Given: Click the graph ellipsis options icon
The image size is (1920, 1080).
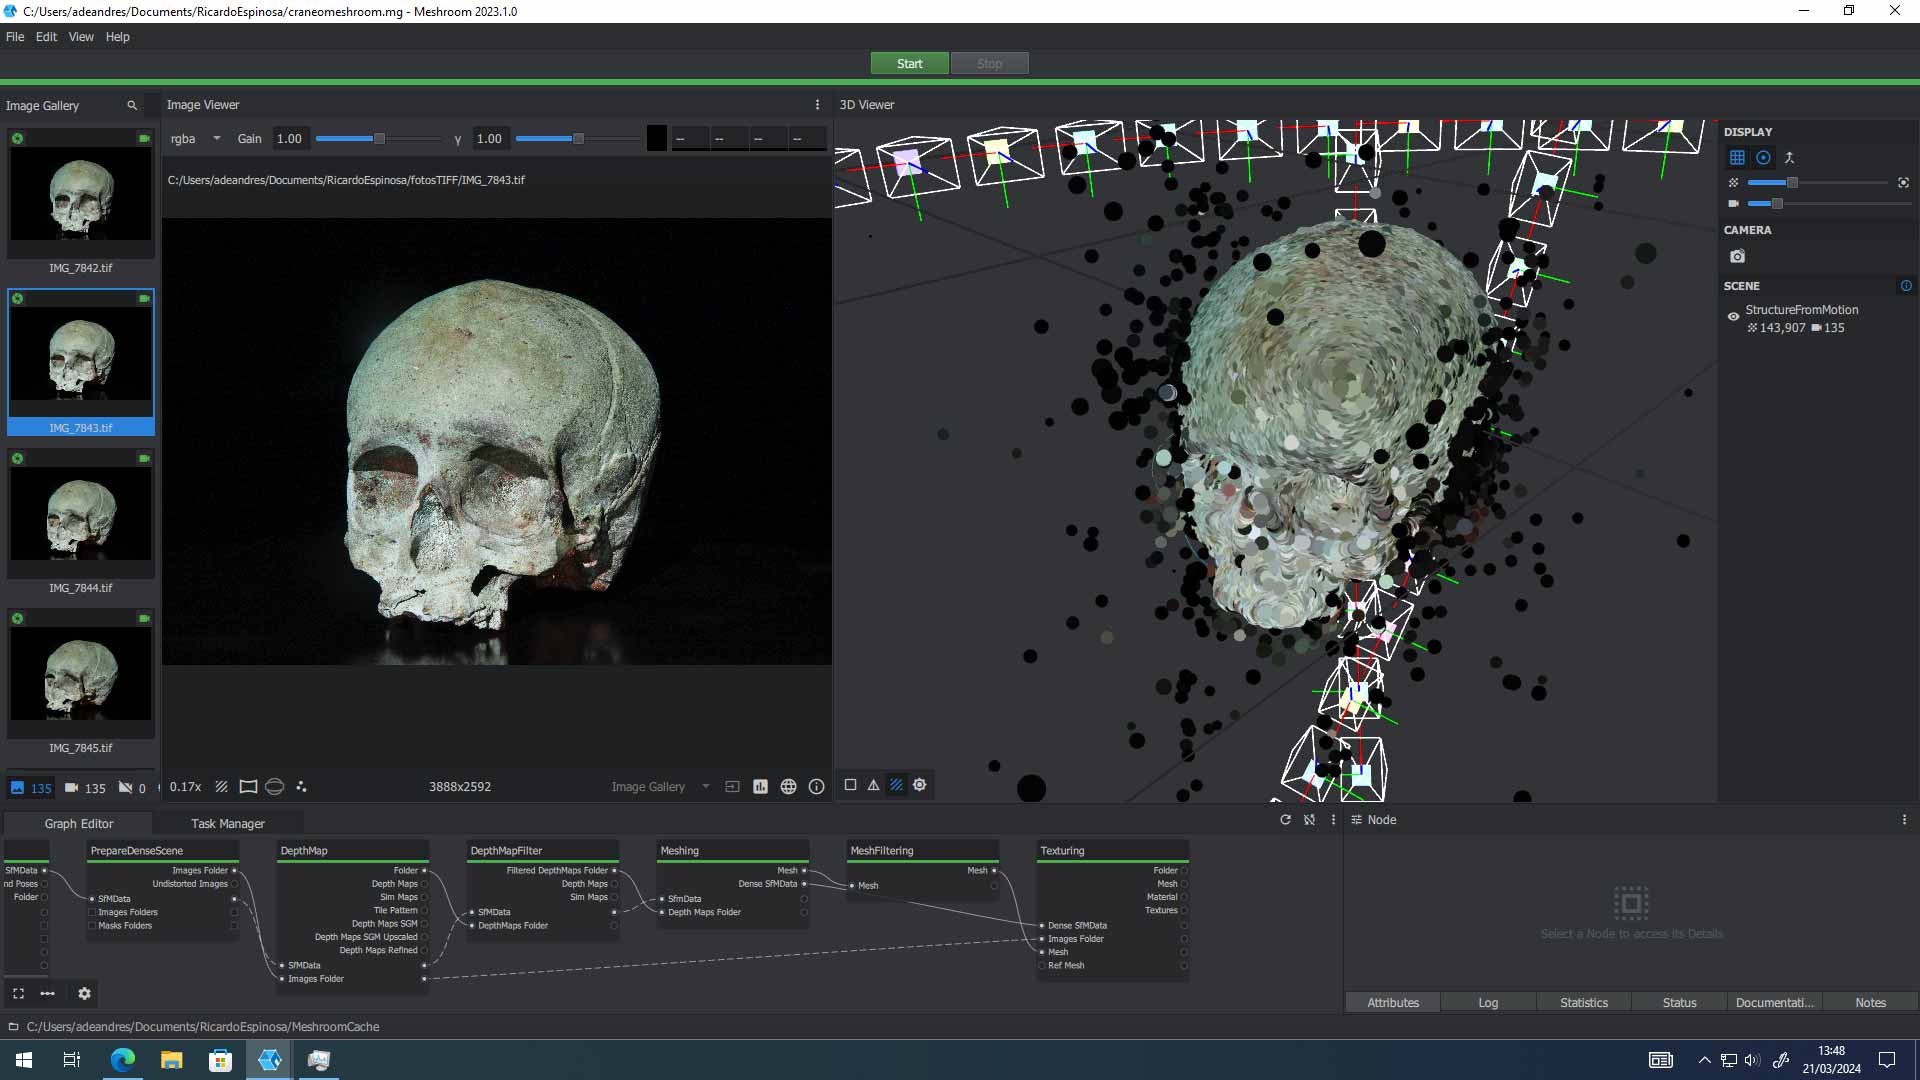Looking at the screenshot, I should [x=47, y=994].
